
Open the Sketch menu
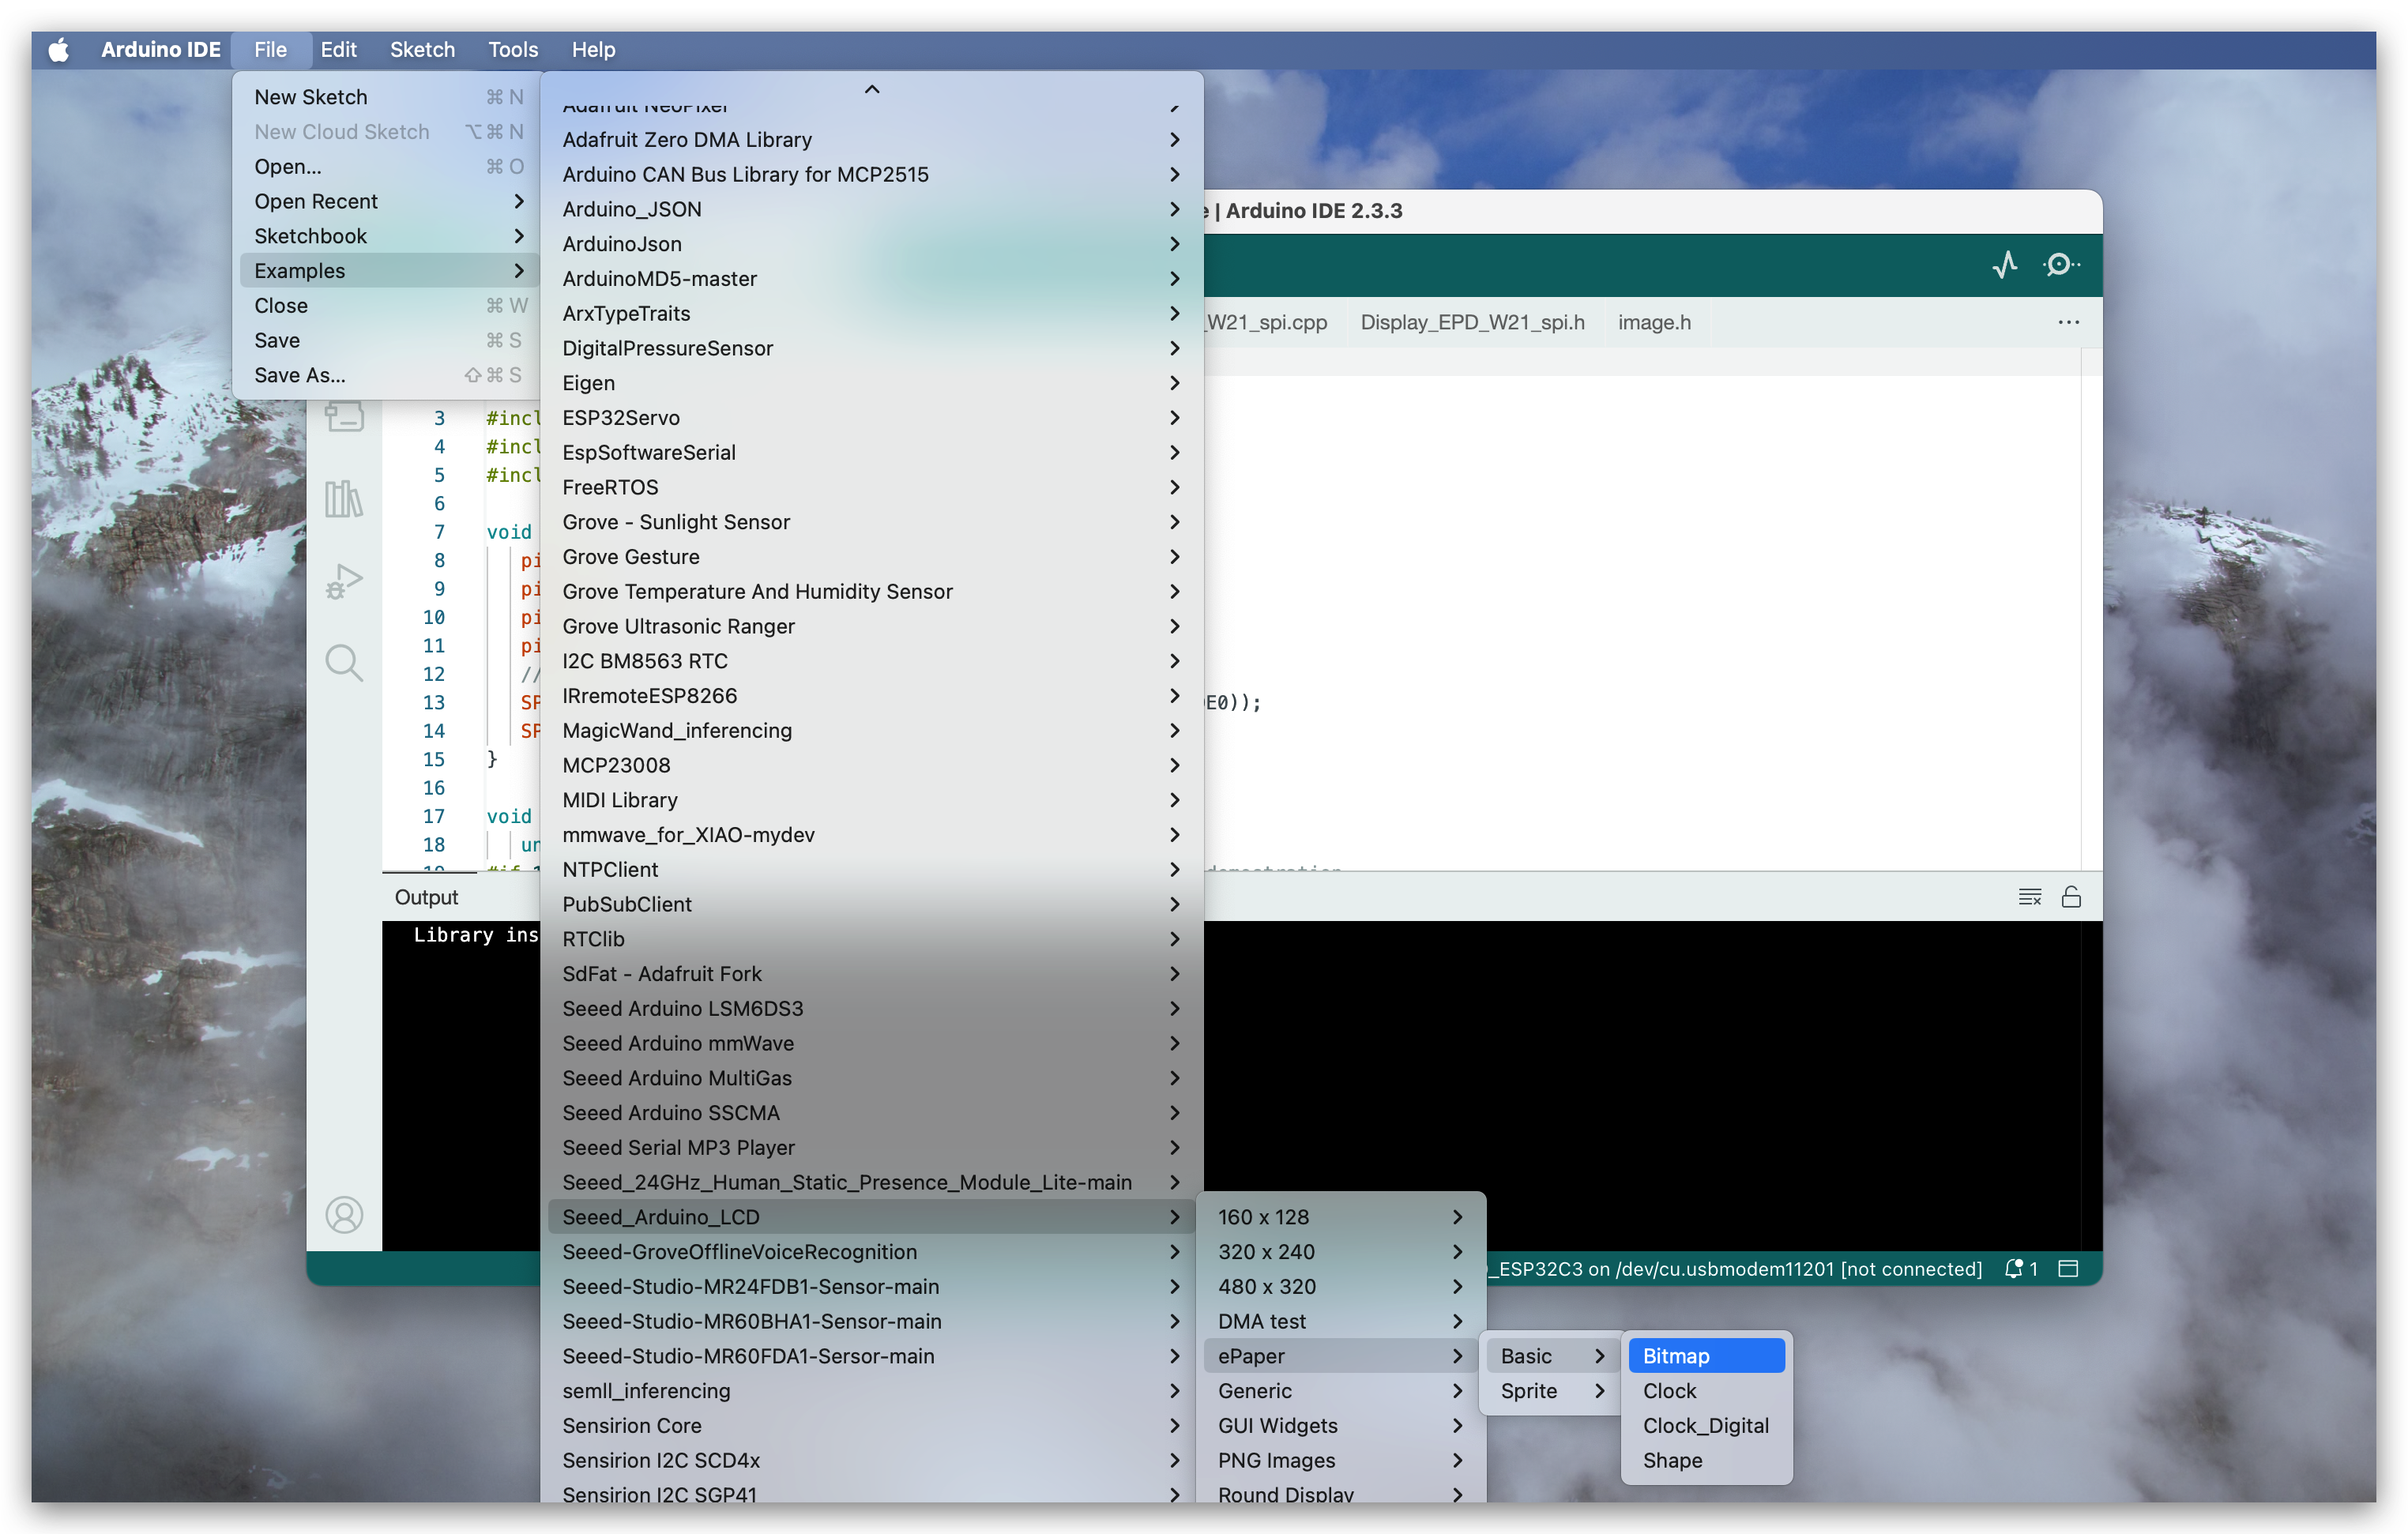click(422, 49)
